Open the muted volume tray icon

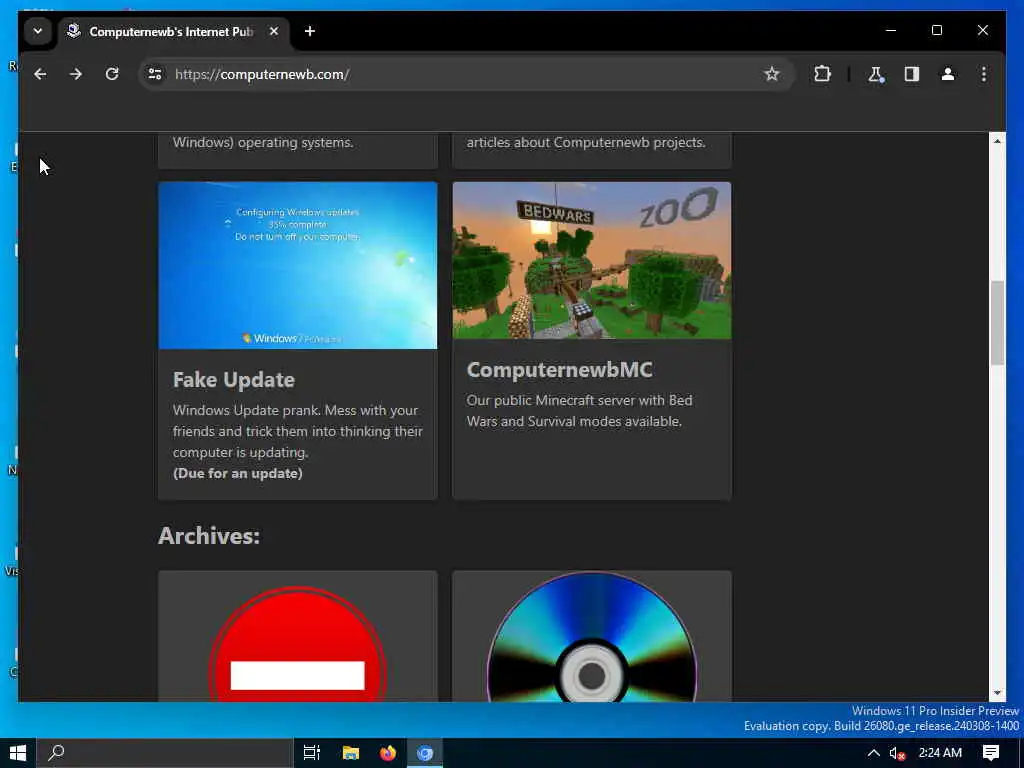click(897, 753)
